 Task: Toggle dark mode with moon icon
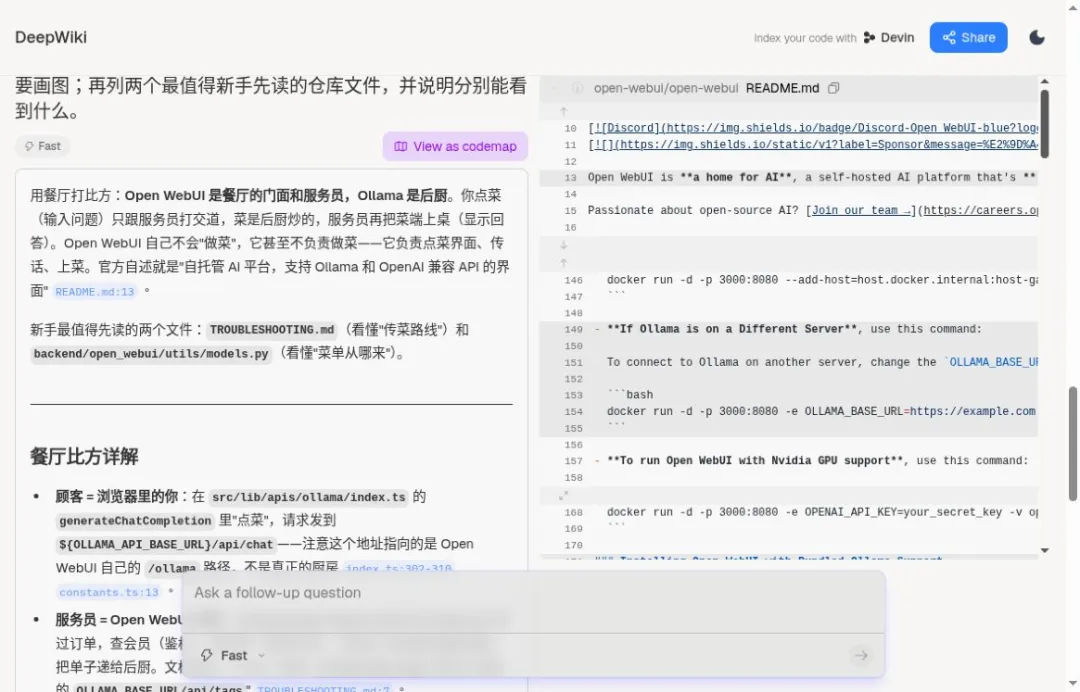[1037, 38]
